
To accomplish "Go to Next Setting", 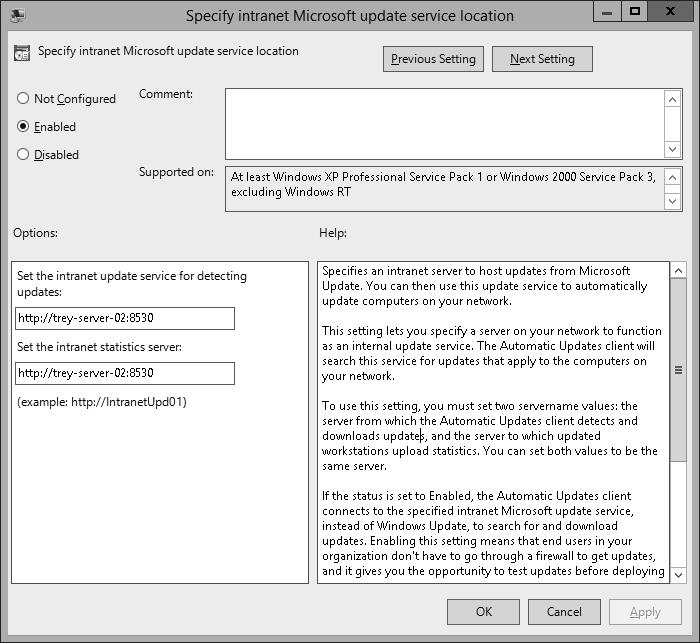I will [x=542, y=59].
